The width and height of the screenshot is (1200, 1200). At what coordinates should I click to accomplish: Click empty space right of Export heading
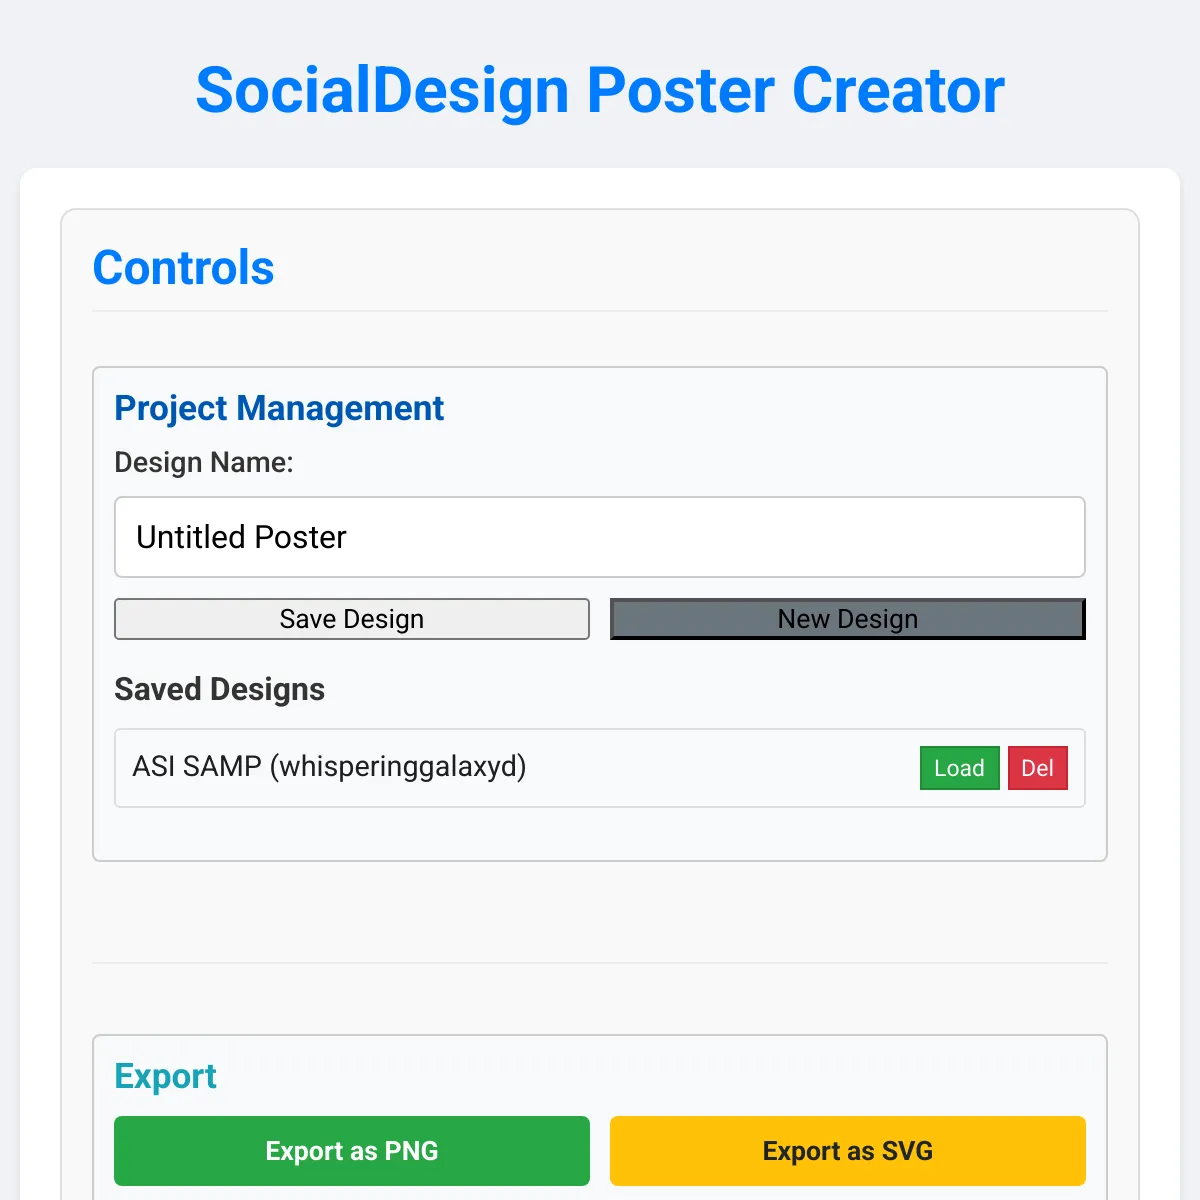coord(650,1076)
